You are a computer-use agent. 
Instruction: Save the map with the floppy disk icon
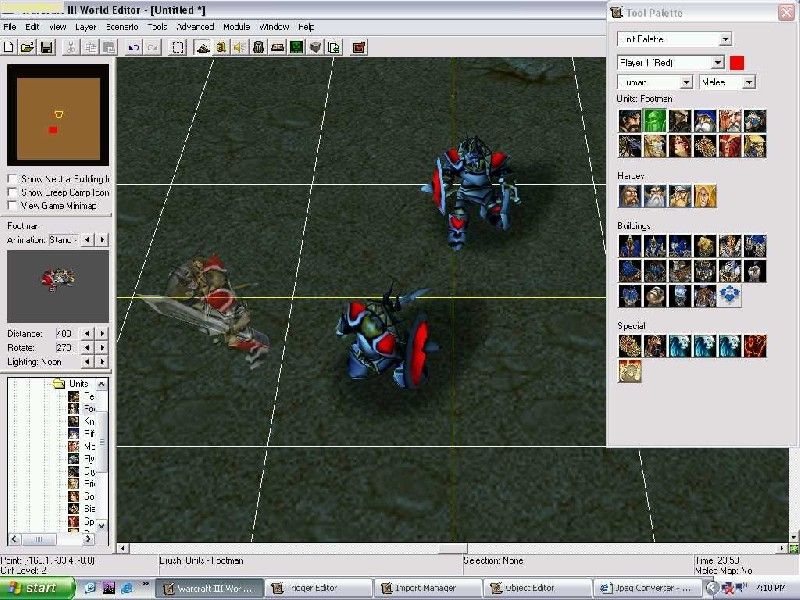[x=46, y=47]
